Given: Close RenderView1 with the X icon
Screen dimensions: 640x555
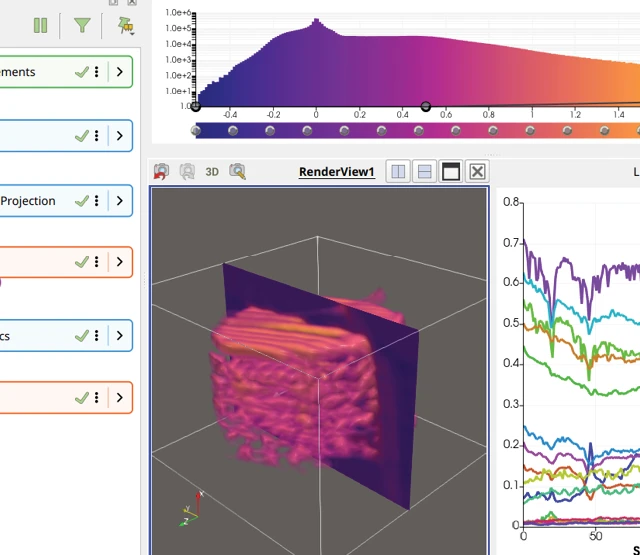Looking at the screenshot, I should tap(477, 171).
